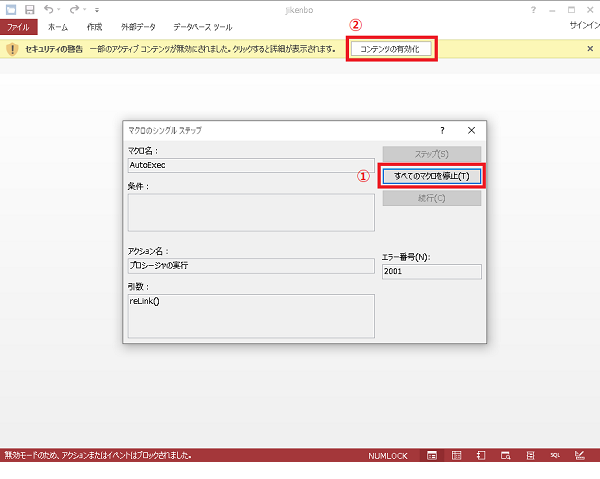
Task: Click the Redo arrow icon
Action: 73,9
